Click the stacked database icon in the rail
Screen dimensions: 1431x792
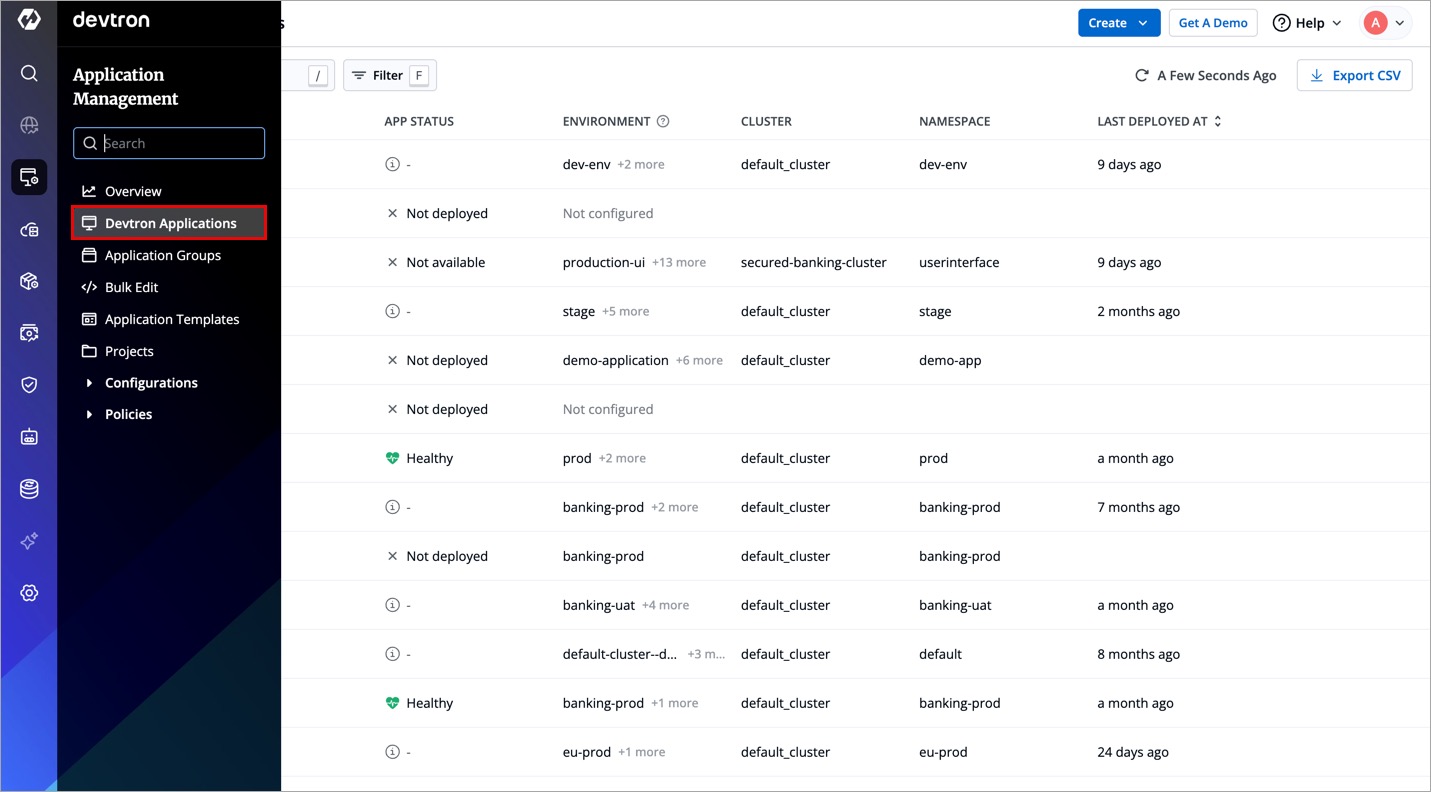29,489
